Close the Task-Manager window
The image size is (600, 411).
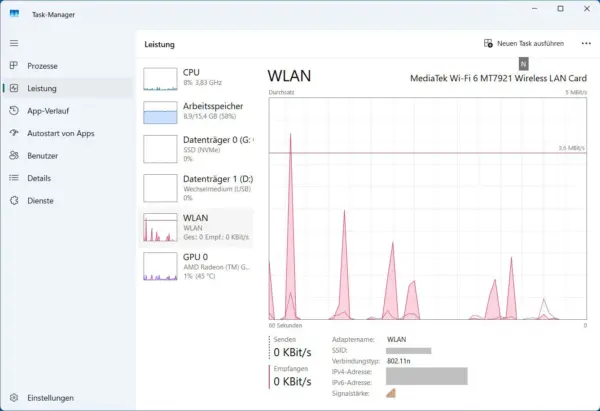pos(587,8)
